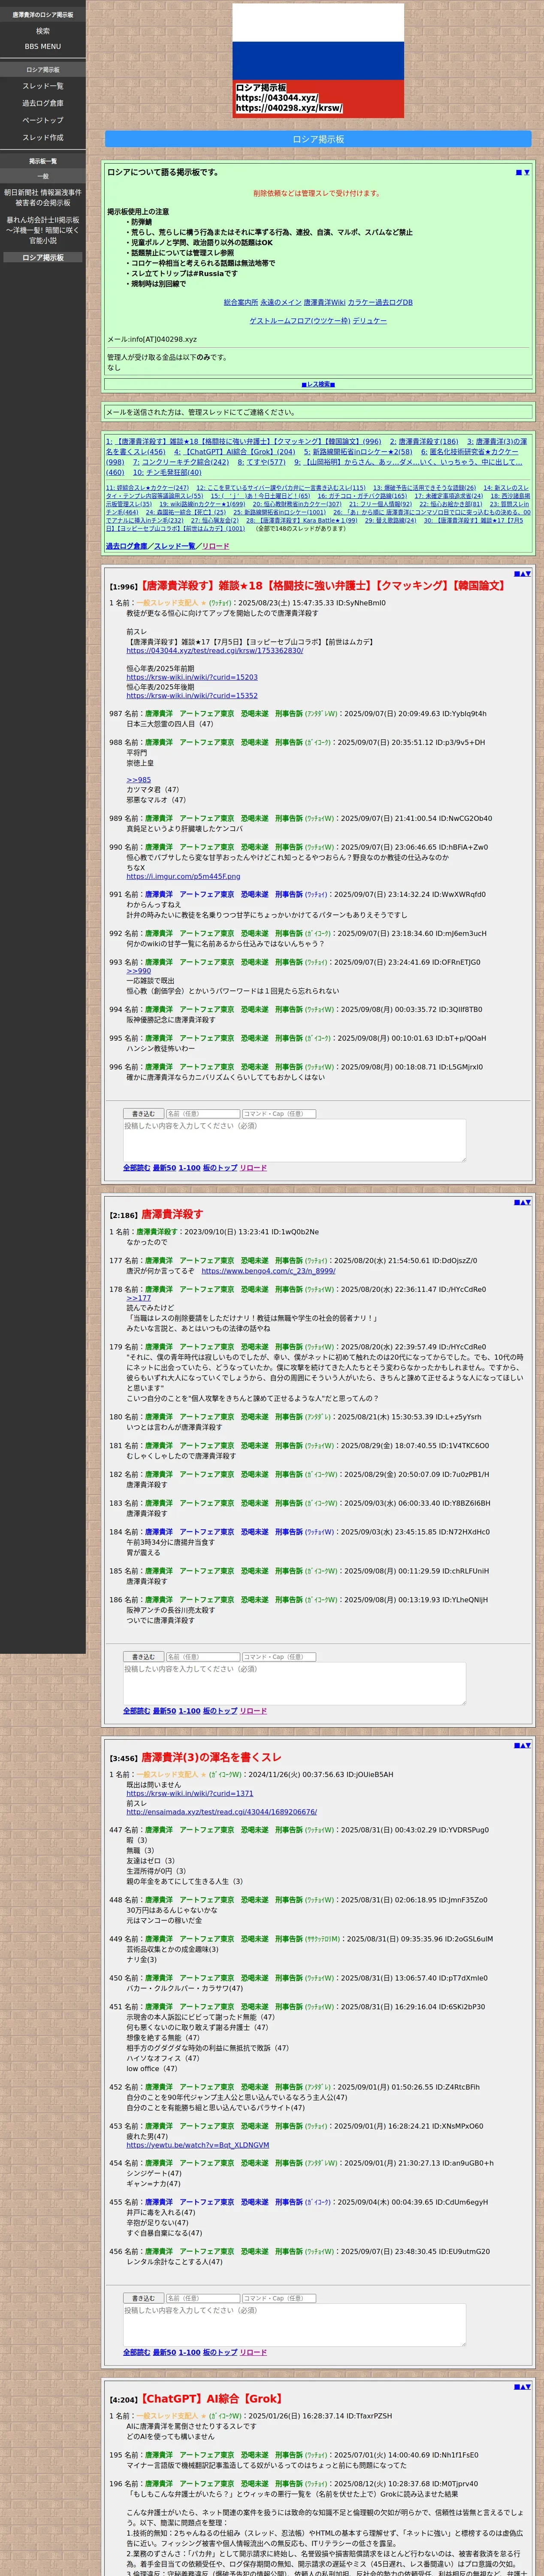This screenshot has width=544, height=2576.
Task: Open krsw-wiki curid=15203 link
Action: pos(192,677)
